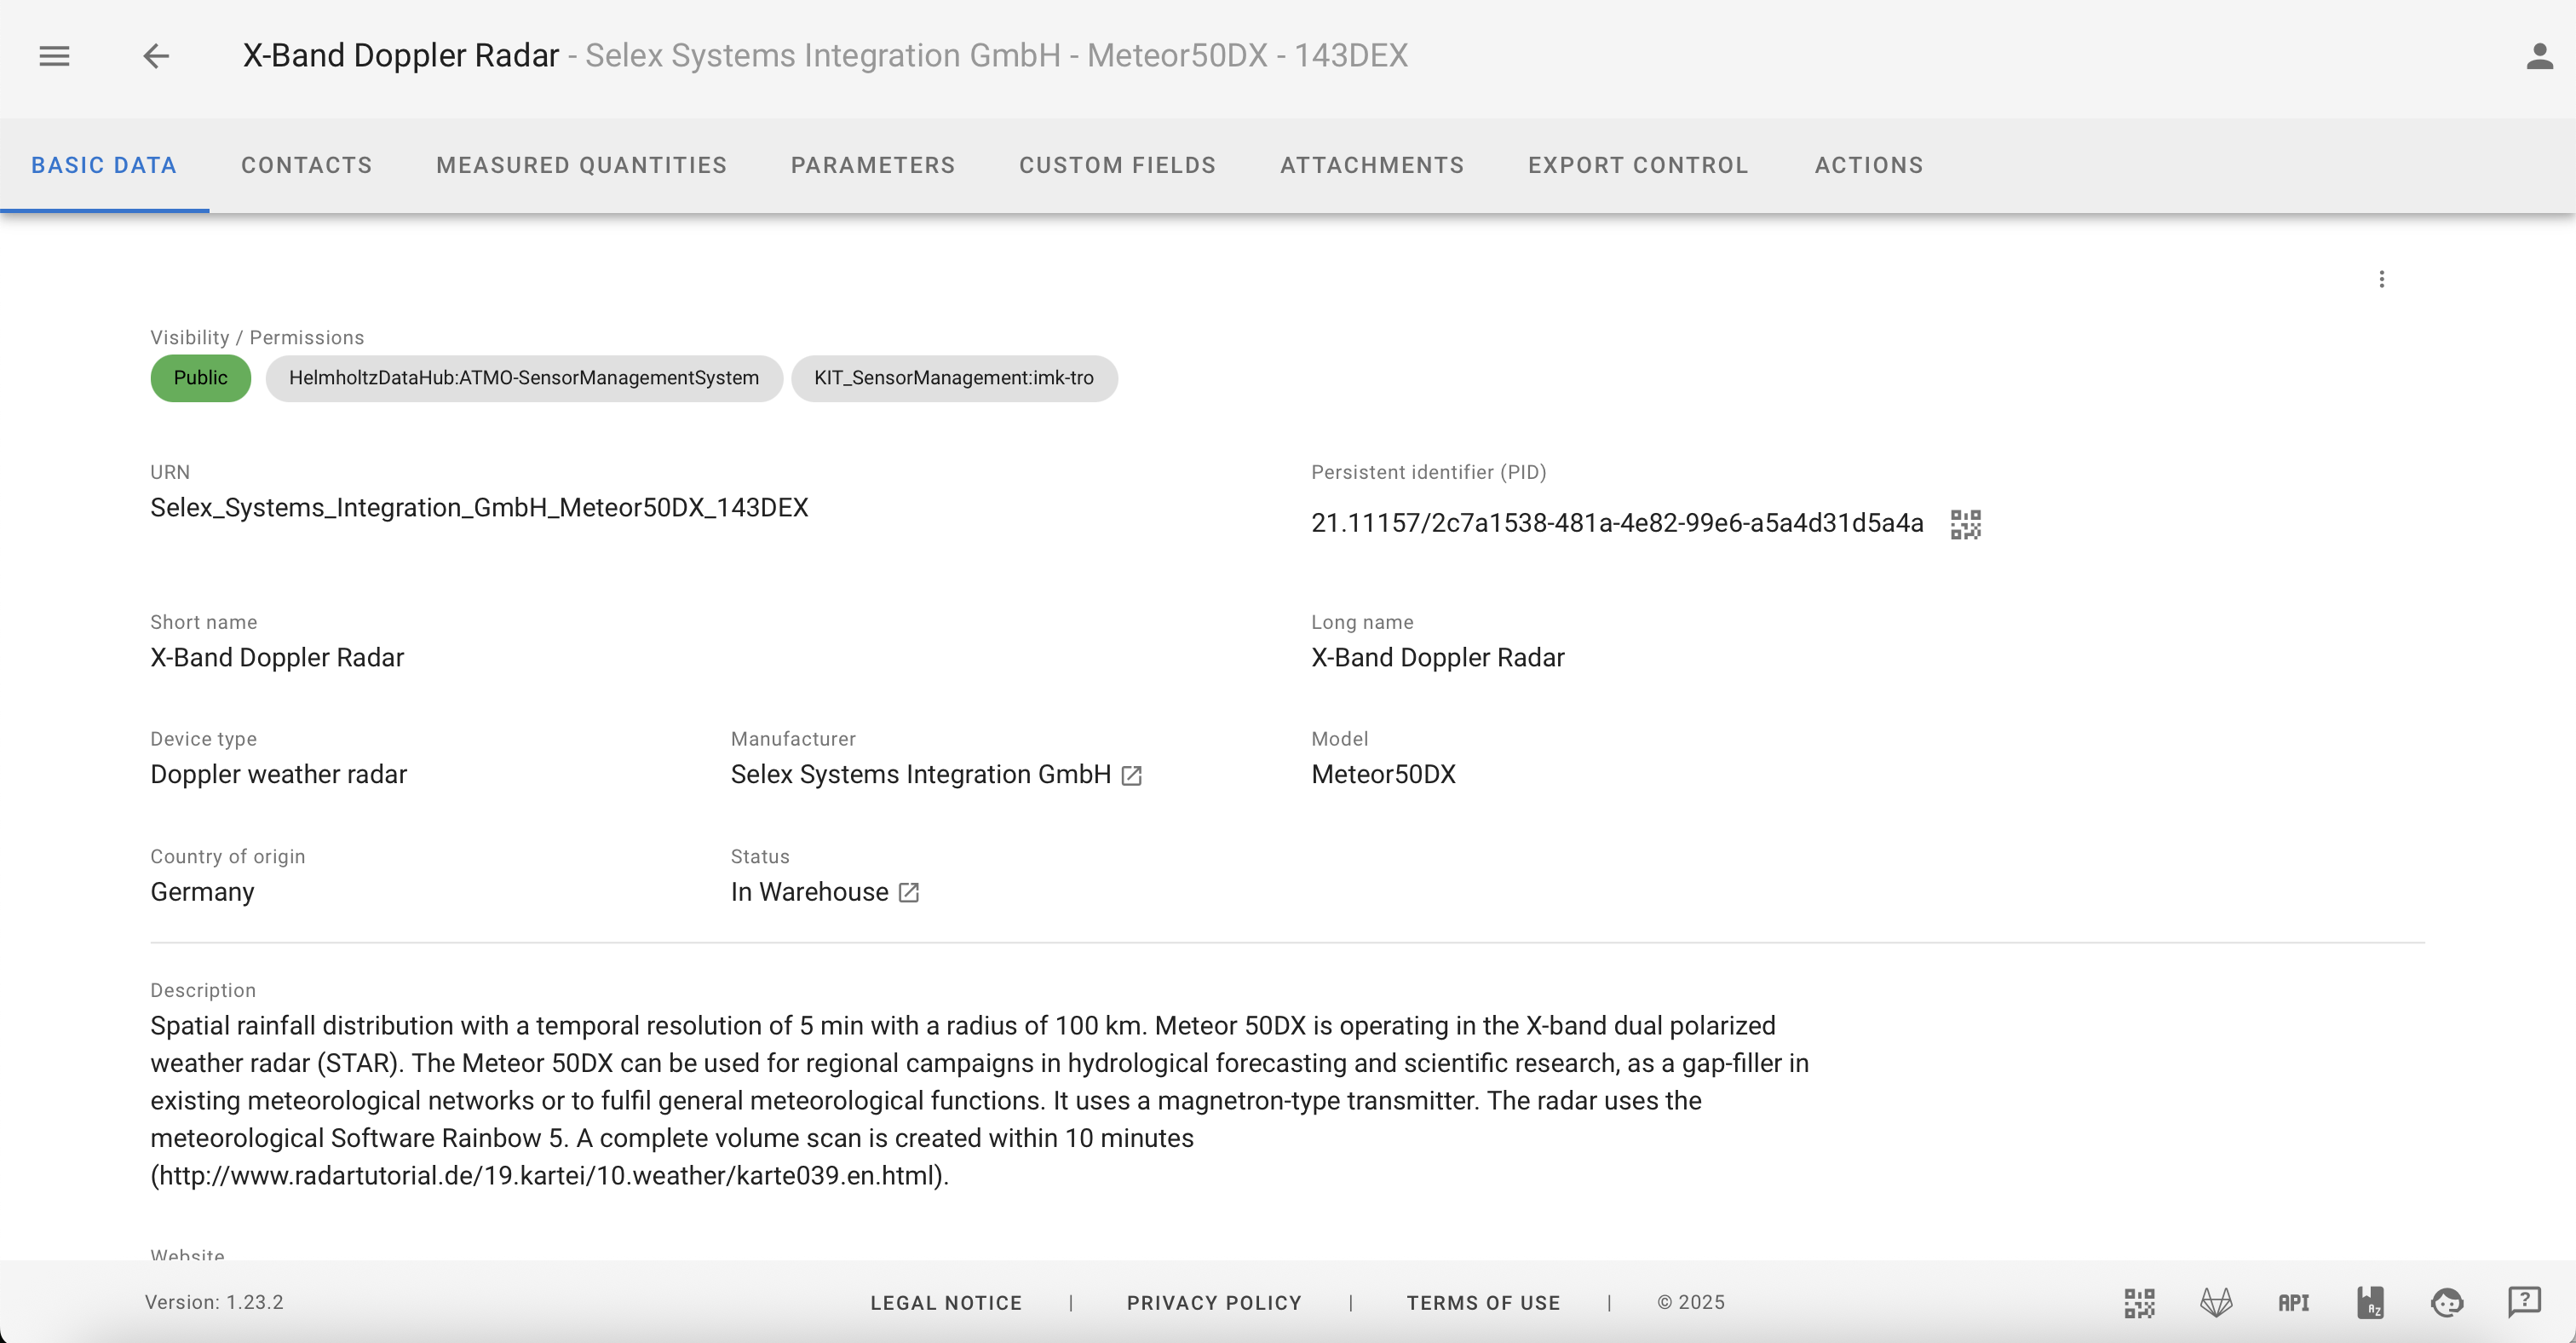Open the three-dot more options menu
The image size is (2576, 1343).
(x=2381, y=279)
